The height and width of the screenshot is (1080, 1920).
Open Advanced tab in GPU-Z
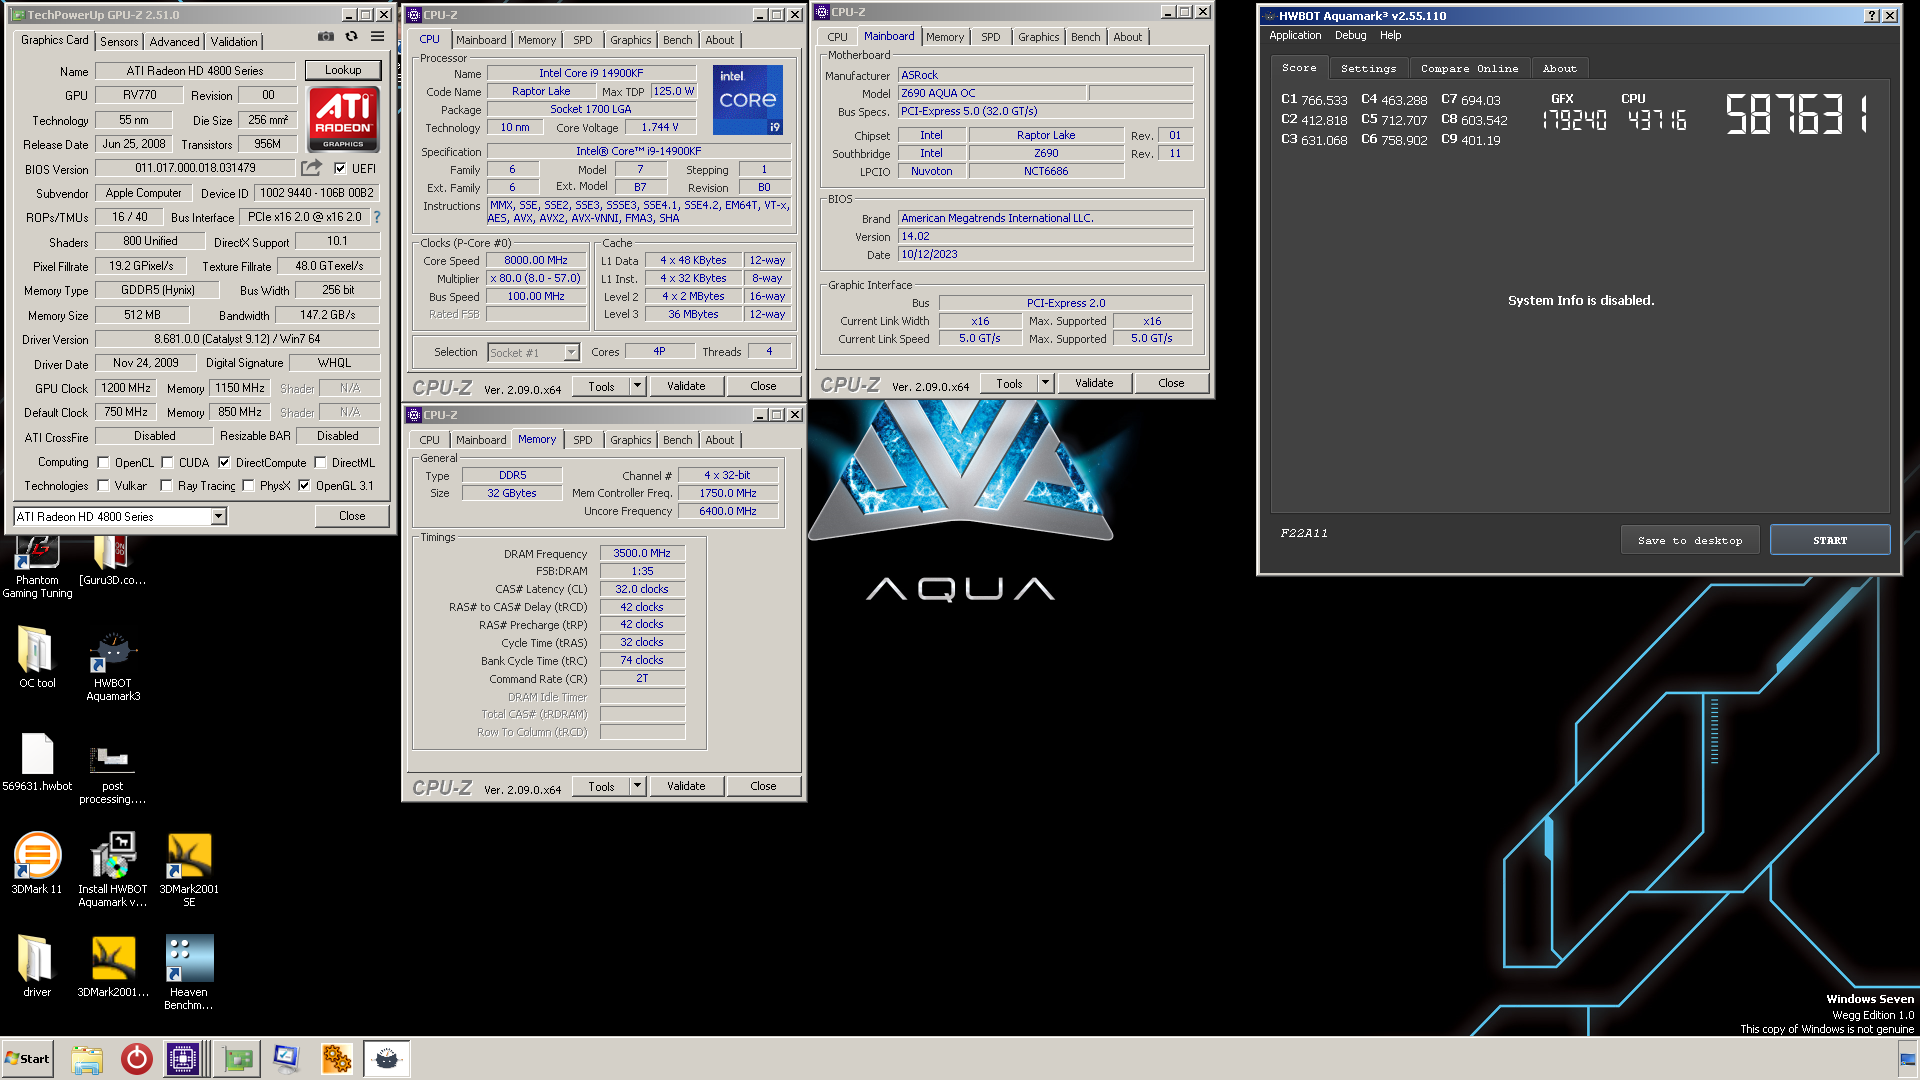174,41
